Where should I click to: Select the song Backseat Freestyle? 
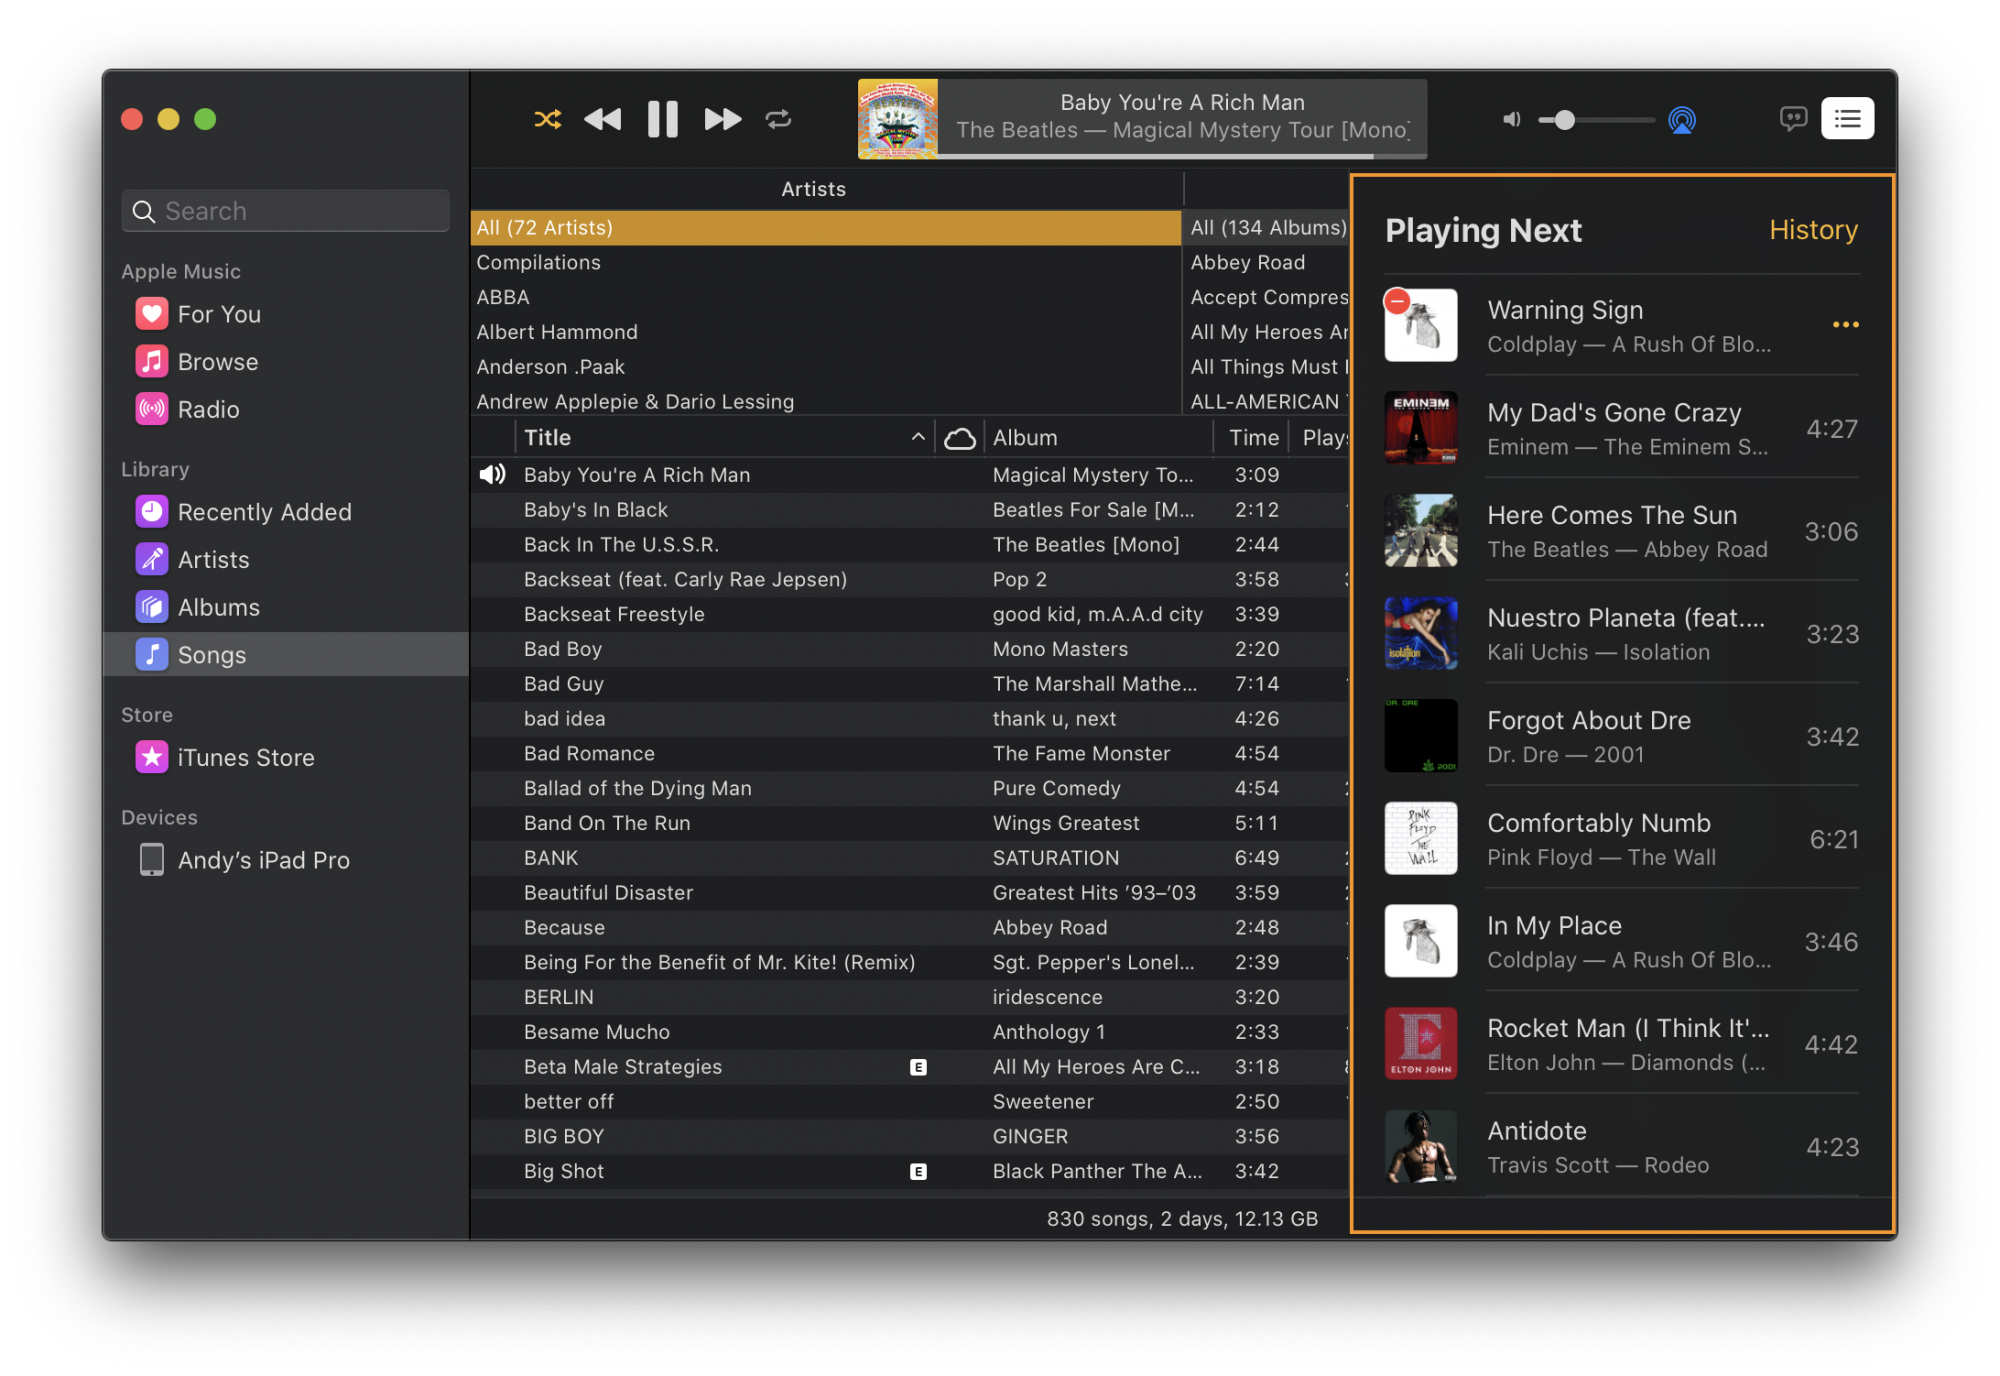click(910, 614)
